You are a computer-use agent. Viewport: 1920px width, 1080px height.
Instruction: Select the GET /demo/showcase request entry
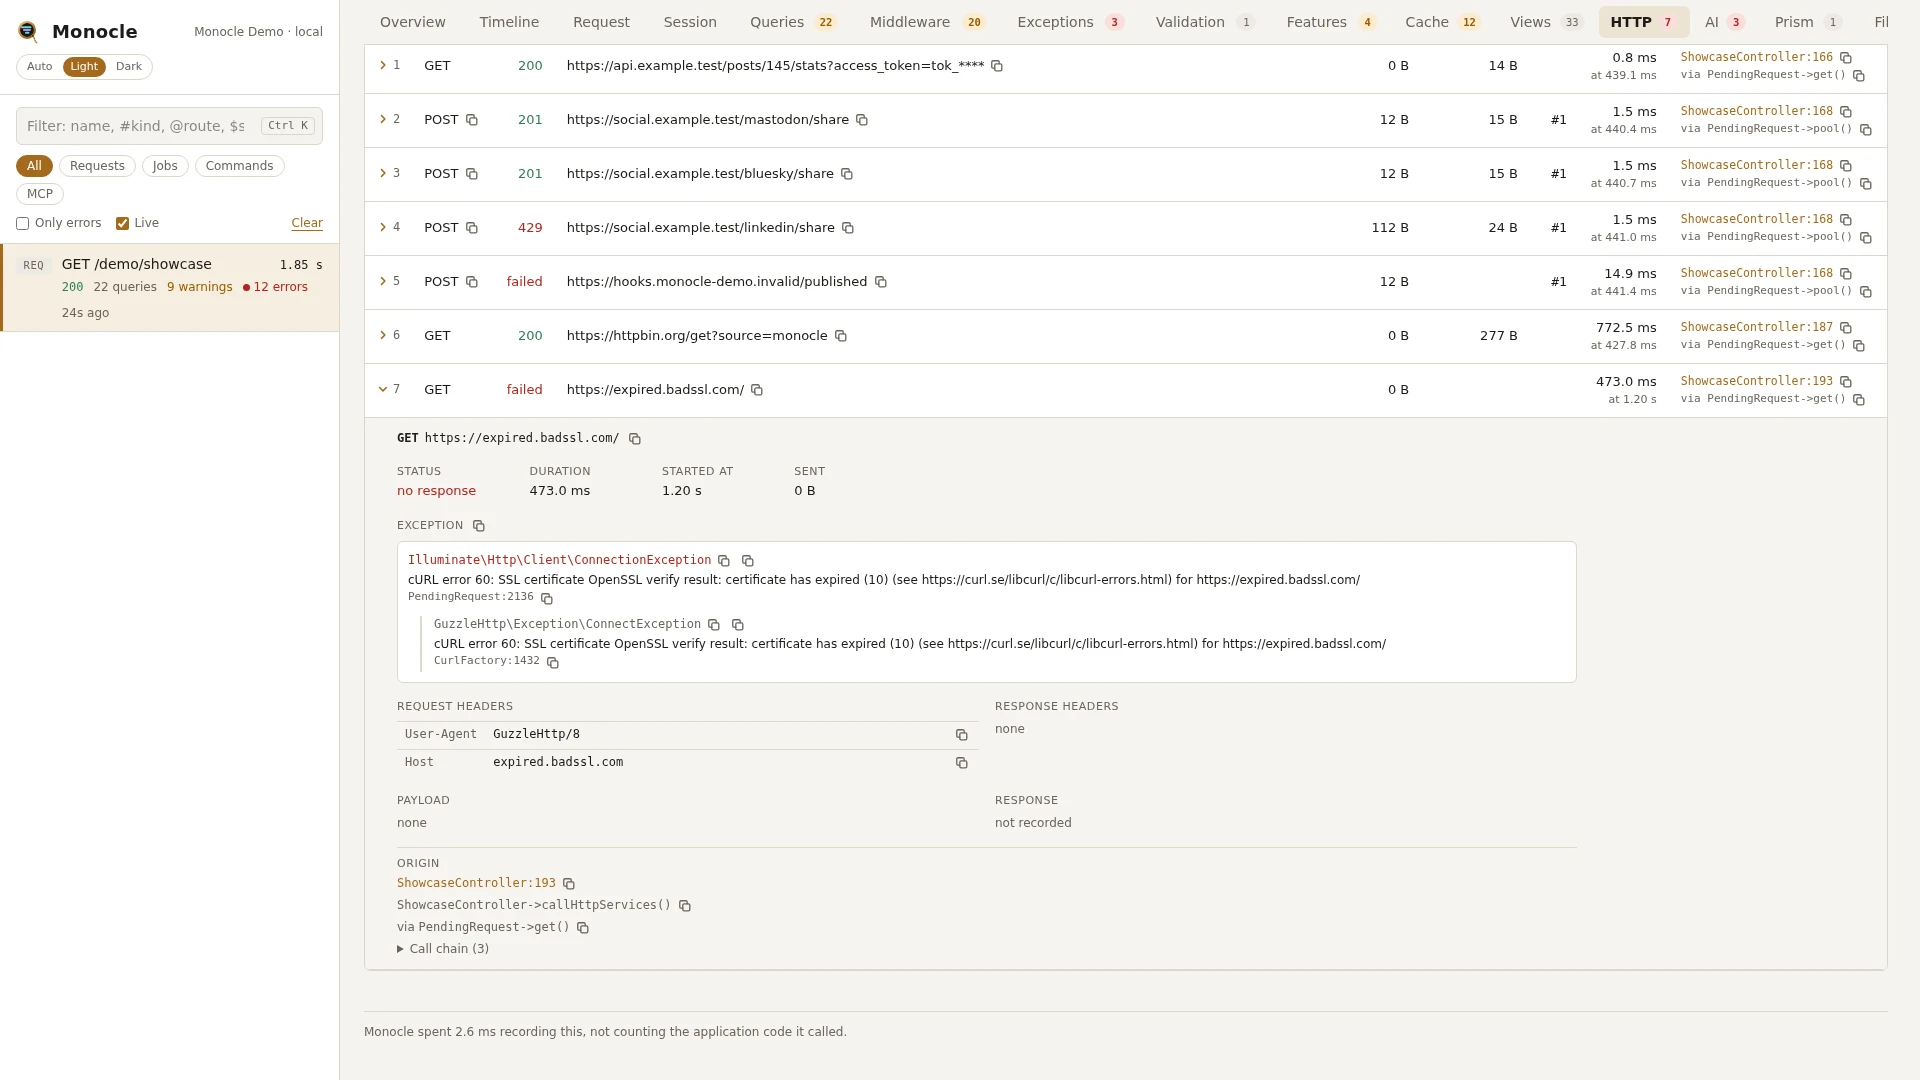170,288
